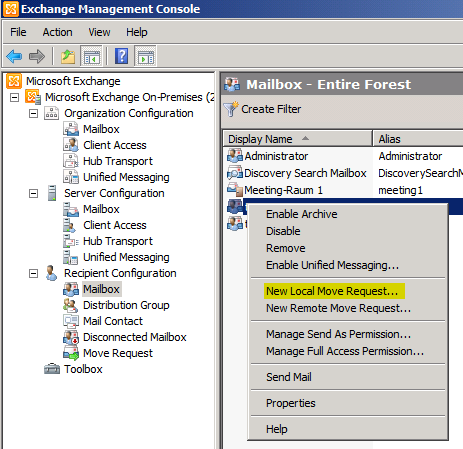The height and width of the screenshot is (449, 463).
Task: Choose Enable Unified Messaging from context menu
Action: [x=348, y=265]
